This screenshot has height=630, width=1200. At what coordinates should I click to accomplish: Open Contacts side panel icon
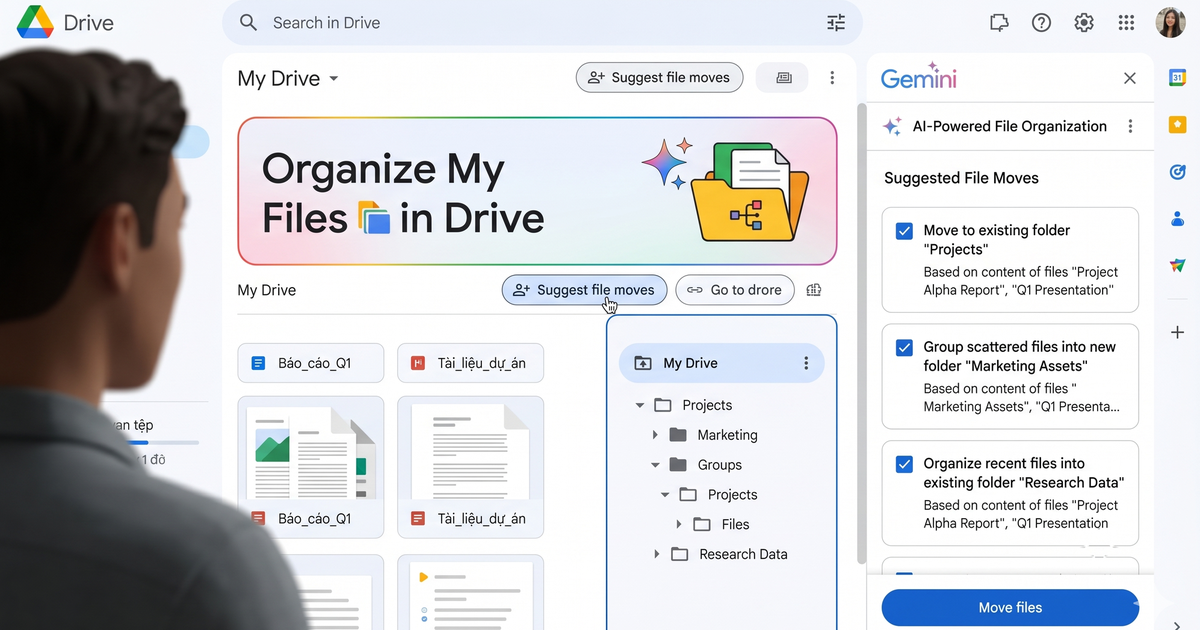tap(1178, 218)
